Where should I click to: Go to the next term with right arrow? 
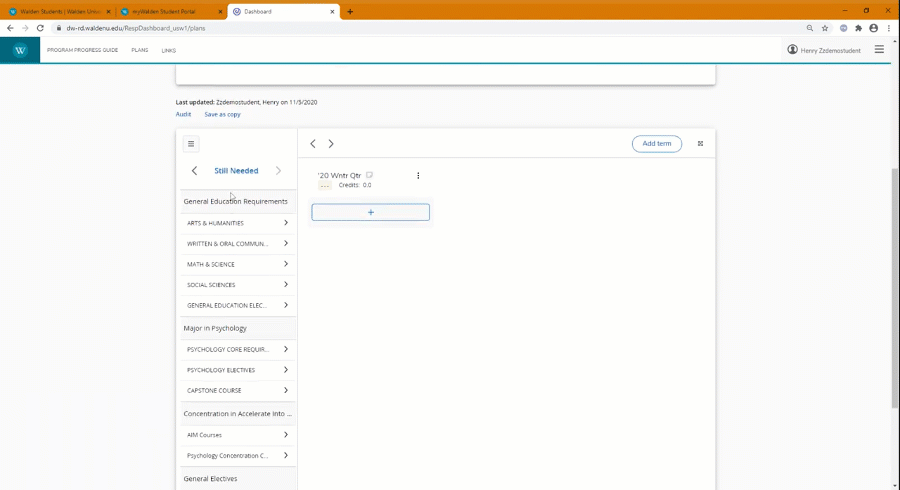click(331, 144)
